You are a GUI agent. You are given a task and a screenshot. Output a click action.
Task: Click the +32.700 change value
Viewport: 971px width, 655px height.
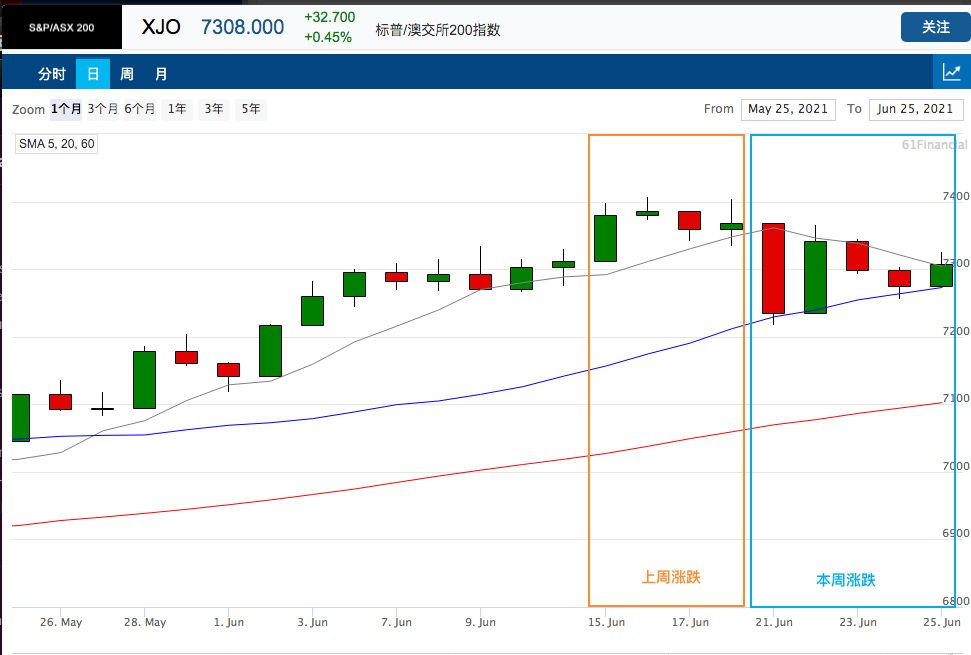click(x=329, y=17)
